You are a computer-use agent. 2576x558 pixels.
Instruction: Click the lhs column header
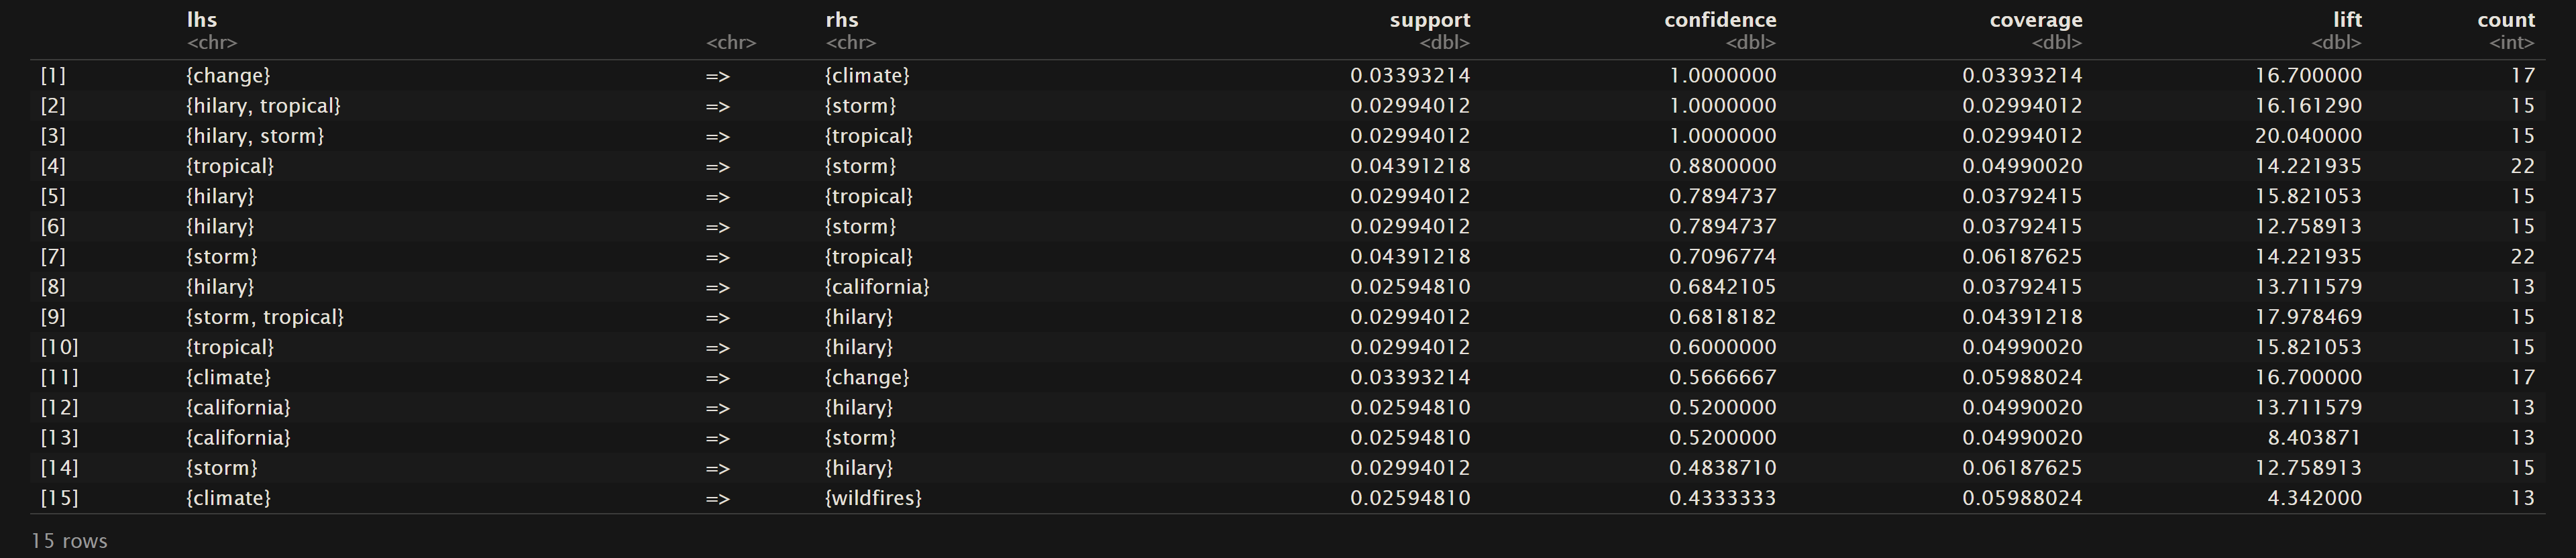(202, 20)
